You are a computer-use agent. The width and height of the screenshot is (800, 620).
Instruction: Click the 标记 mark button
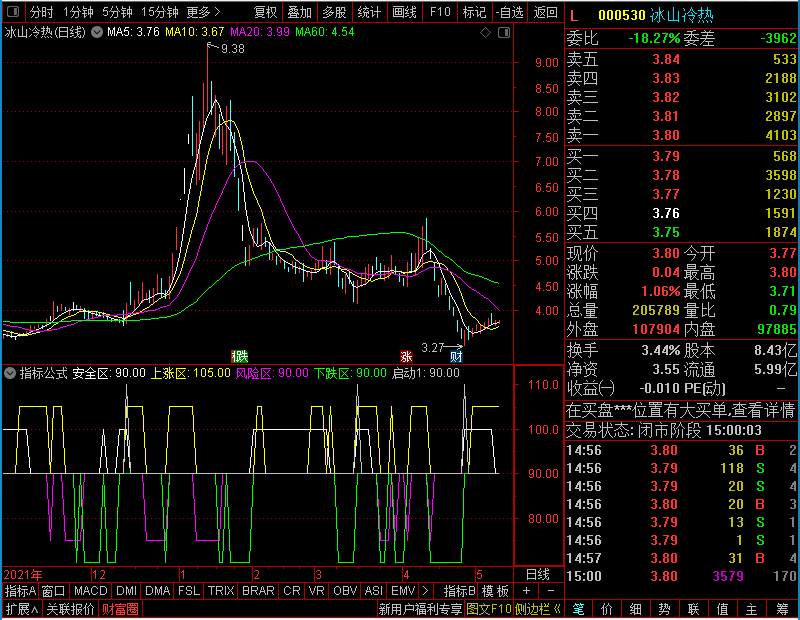[x=474, y=12]
